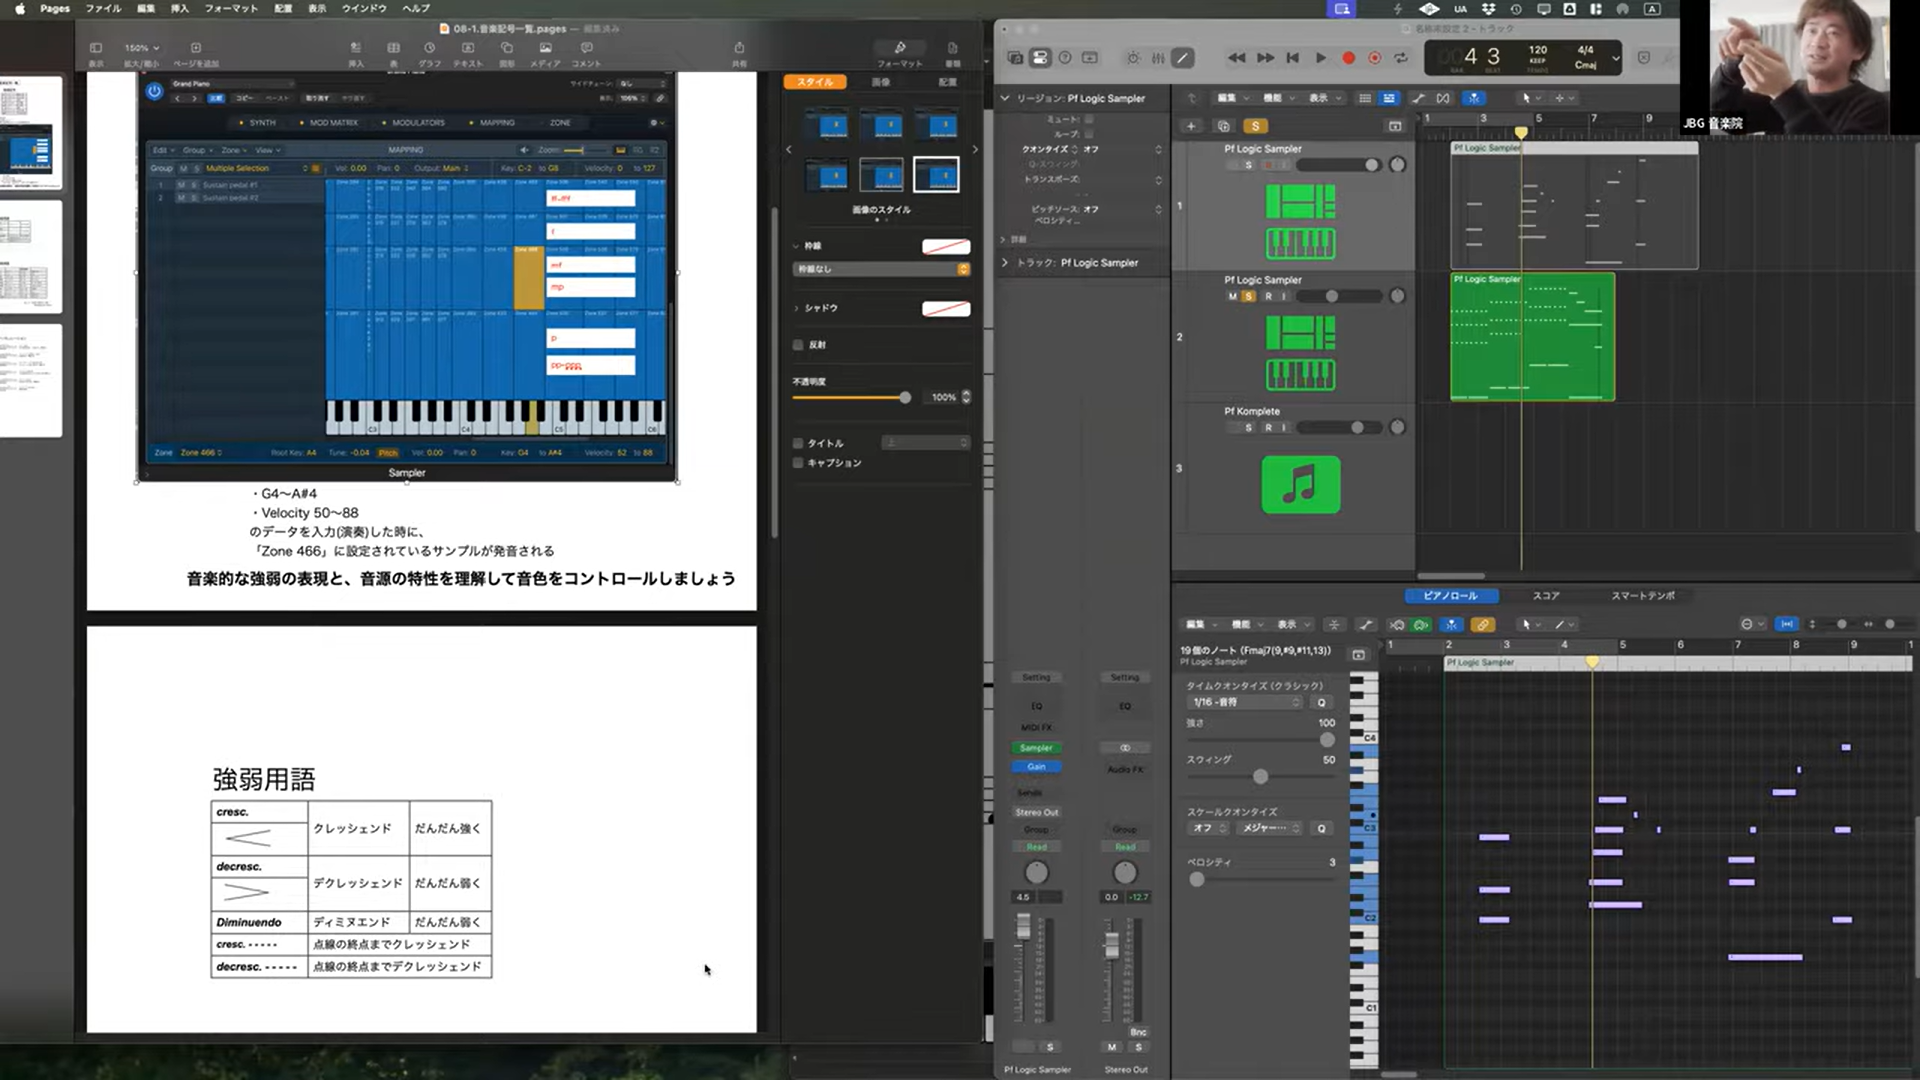
Task: Click the add track plus button
Action: pos(1191,126)
